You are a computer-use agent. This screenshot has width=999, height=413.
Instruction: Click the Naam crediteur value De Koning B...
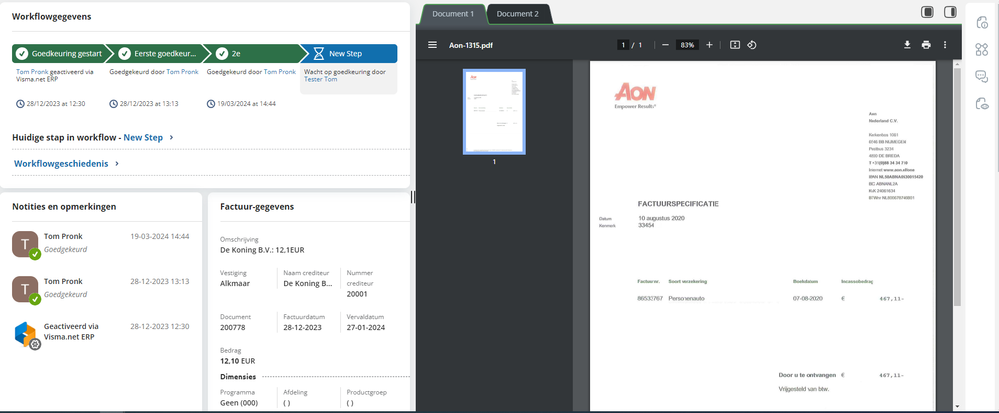(x=308, y=284)
